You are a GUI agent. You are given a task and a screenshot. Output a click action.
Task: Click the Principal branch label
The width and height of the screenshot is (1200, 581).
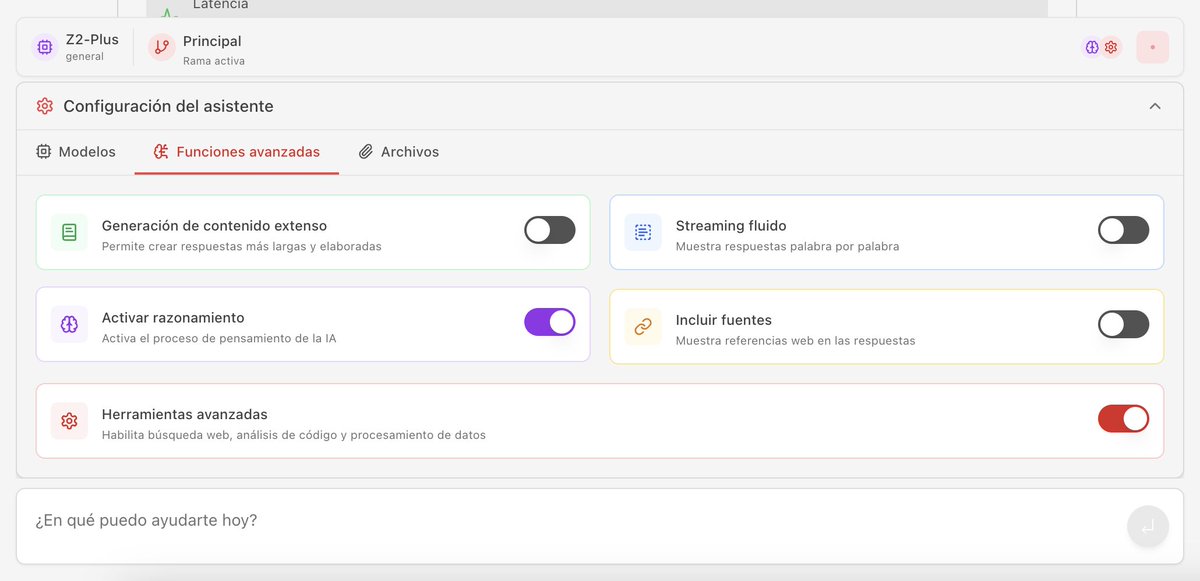[x=212, y=41]
